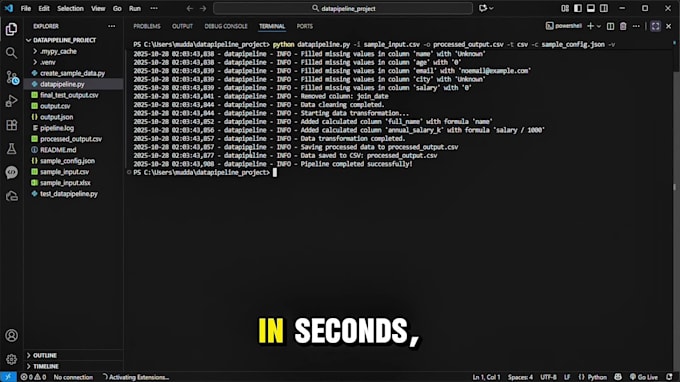This screenshot has height=382, width=680.
Task: Open Run and Debug view
Action: click(12, 101)
